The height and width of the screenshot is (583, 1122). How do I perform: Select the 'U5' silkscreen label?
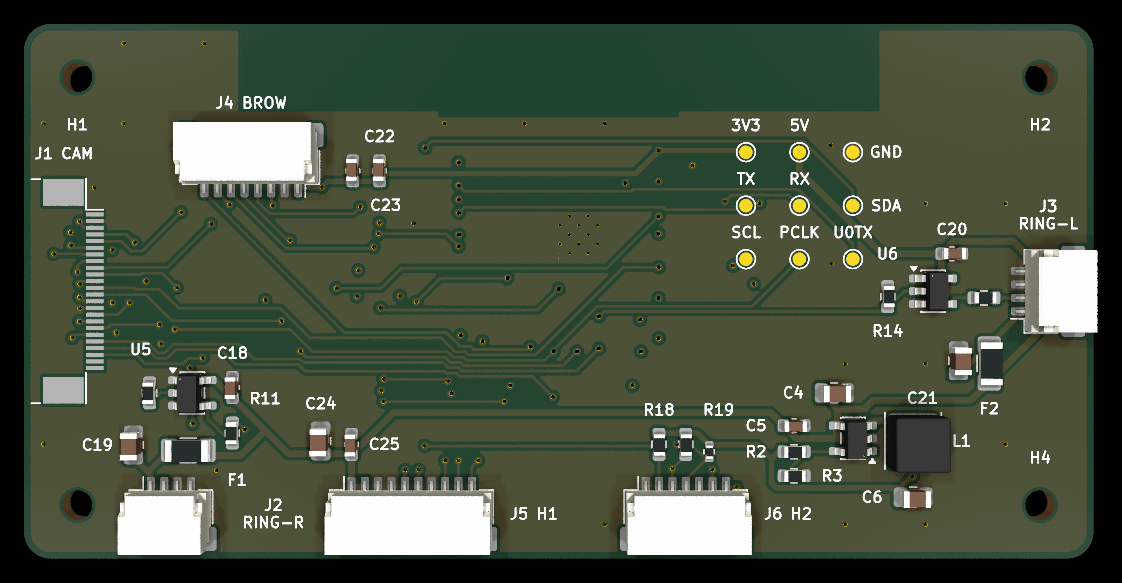pyautogui.click(x=141, y=349)
